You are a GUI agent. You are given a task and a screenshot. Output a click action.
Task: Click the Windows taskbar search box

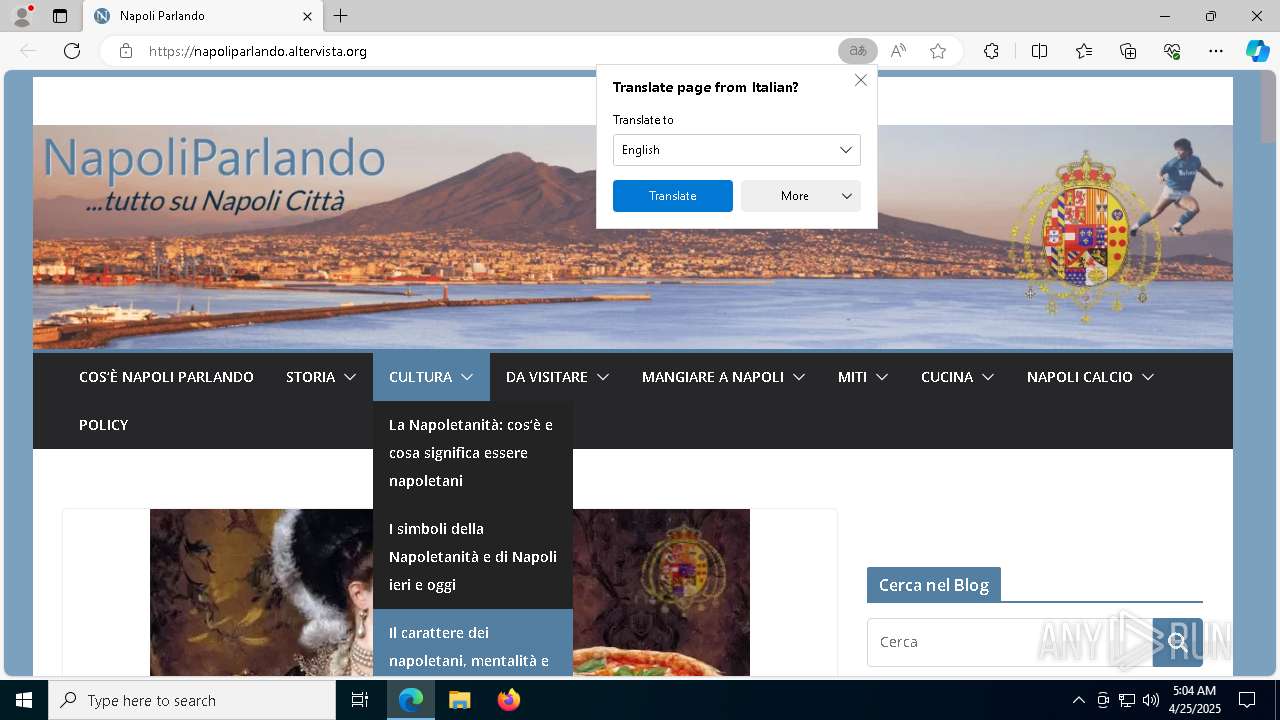[192, 700]
